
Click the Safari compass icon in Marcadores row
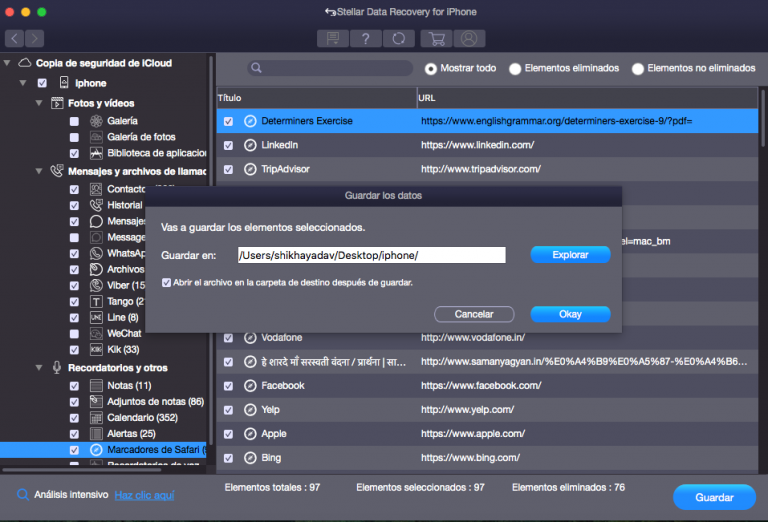pyautogui.click(x=96, y=450)
